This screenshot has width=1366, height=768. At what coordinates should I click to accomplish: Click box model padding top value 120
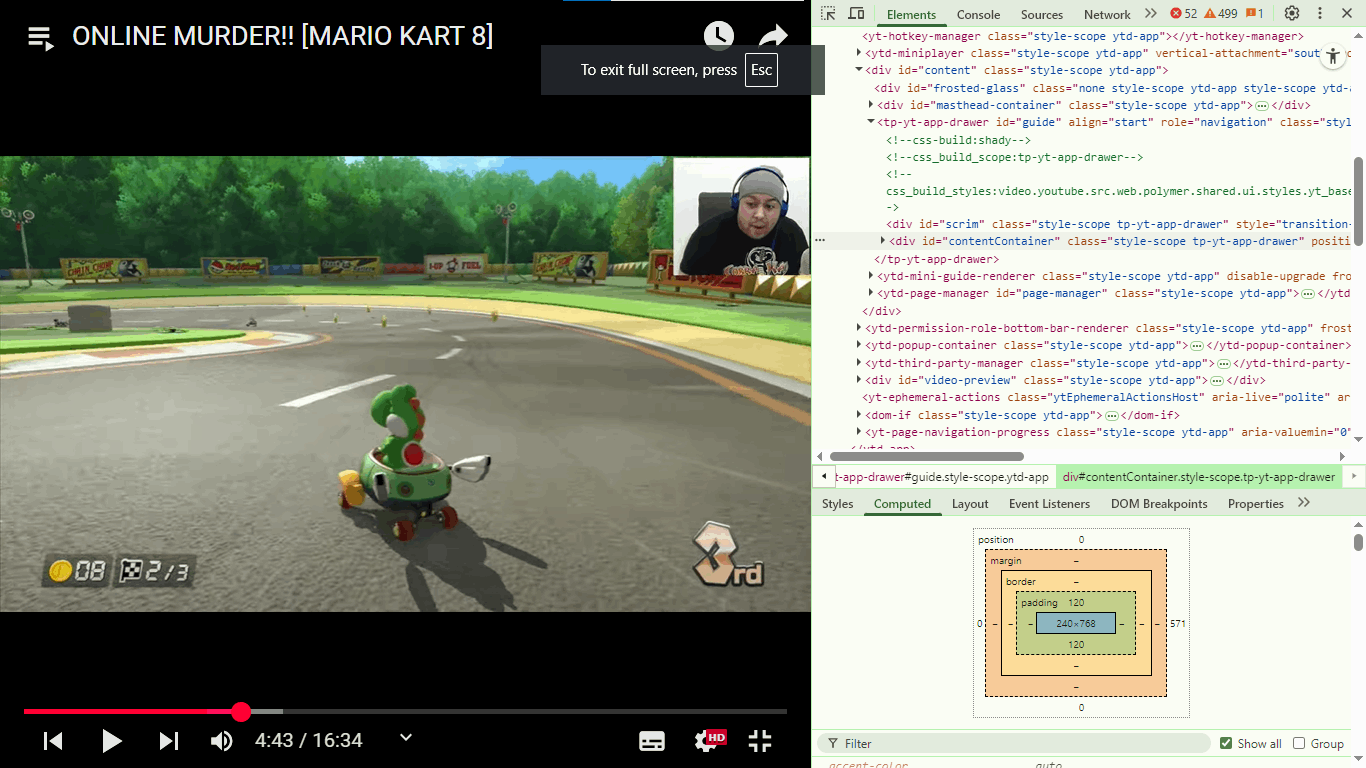click(x=1076, y=603)
